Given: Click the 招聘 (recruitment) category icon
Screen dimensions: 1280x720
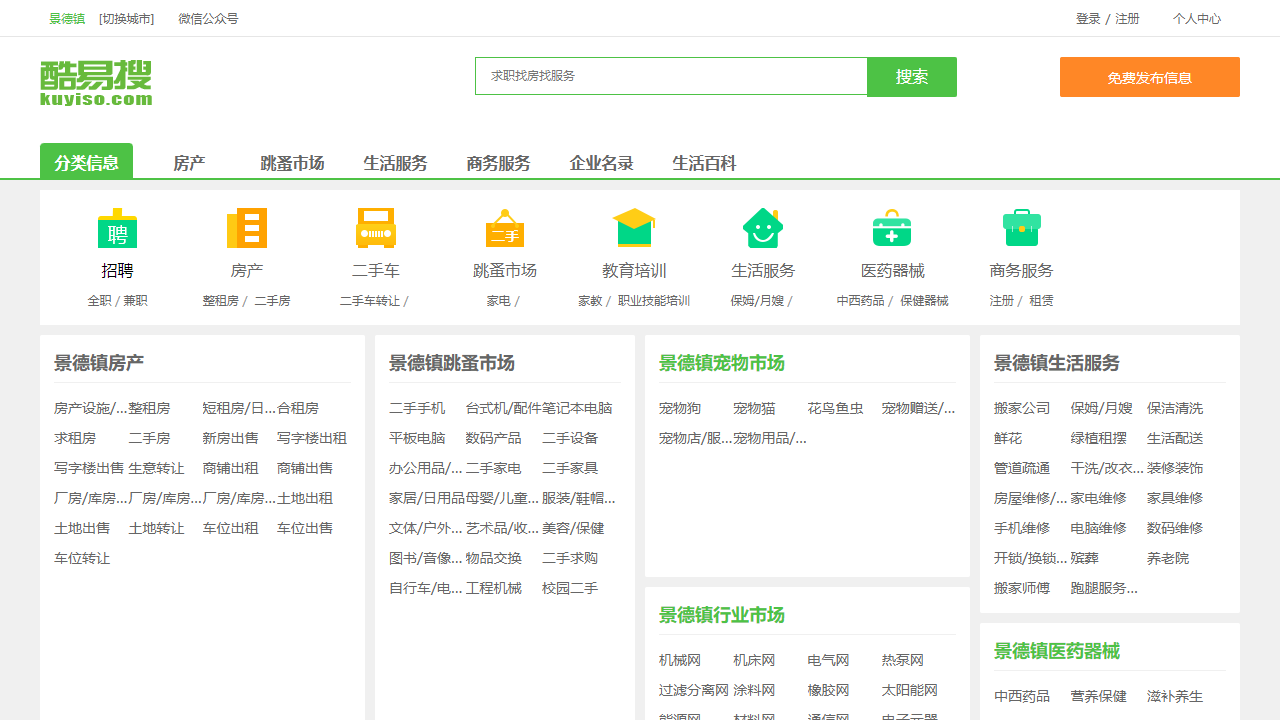Looking at the screenshot, I should [117, 228].
